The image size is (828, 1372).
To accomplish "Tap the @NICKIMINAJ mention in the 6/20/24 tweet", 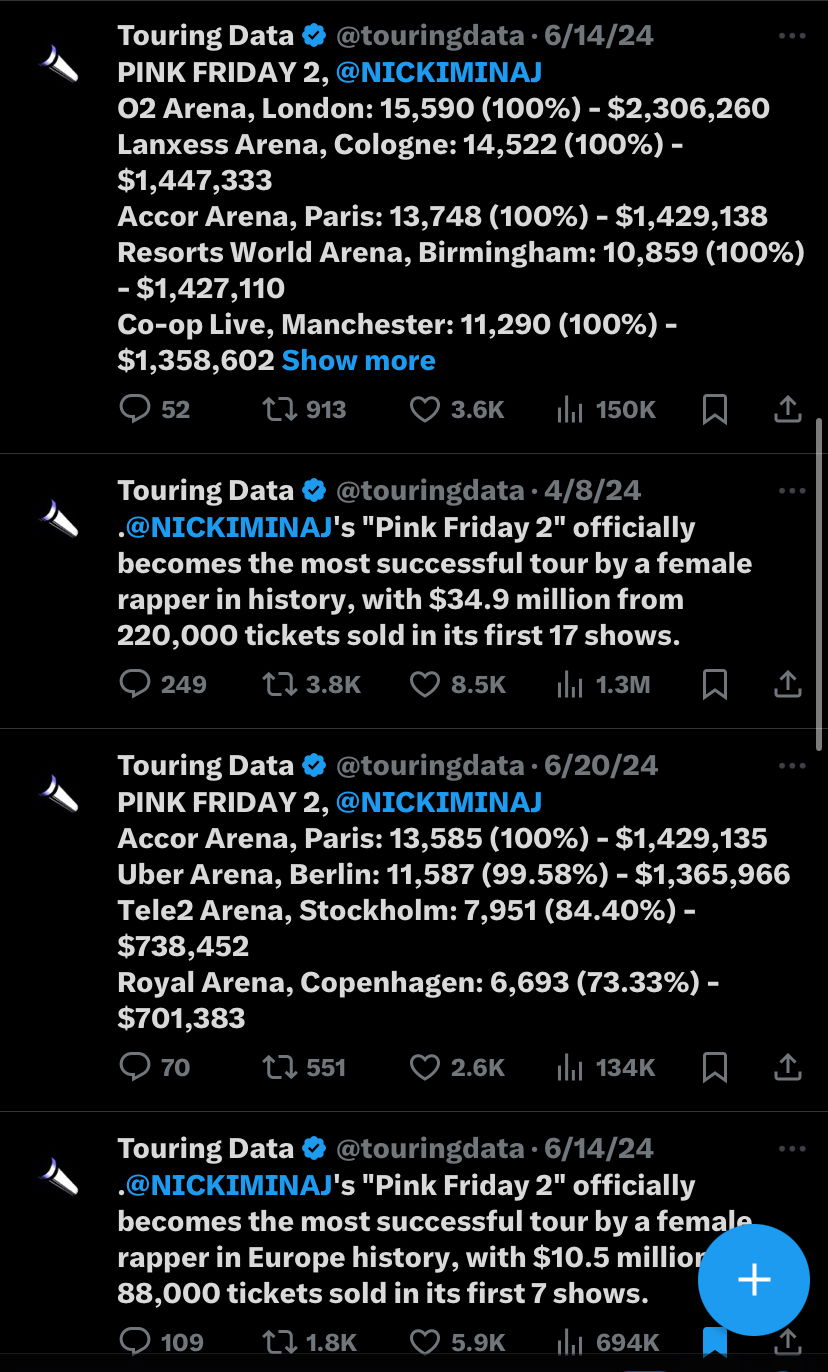I will coord(439,802).
